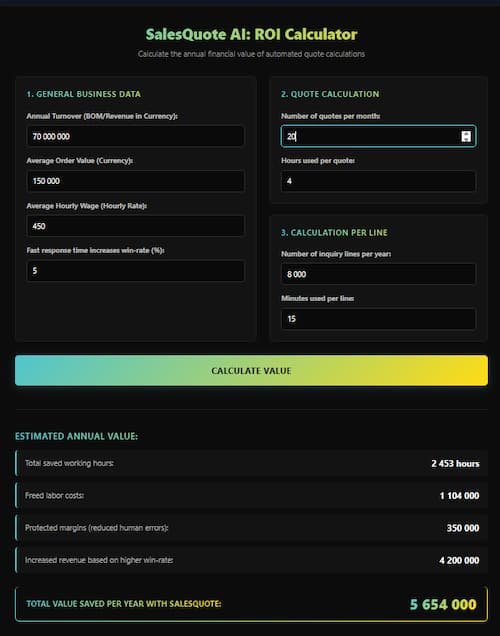Focus the Number of inquiry lines per year field

(x=378, y=274)
